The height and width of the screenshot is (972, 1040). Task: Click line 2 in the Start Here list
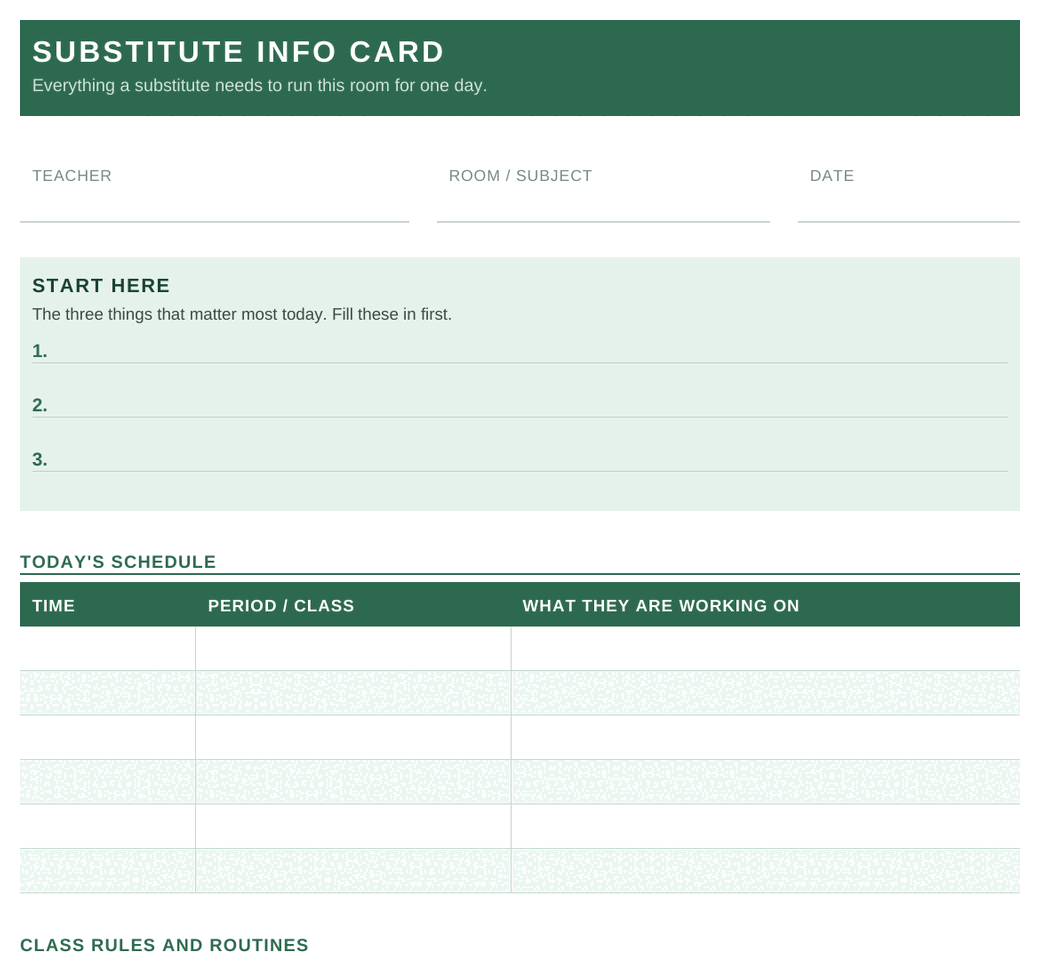point(519,406)
